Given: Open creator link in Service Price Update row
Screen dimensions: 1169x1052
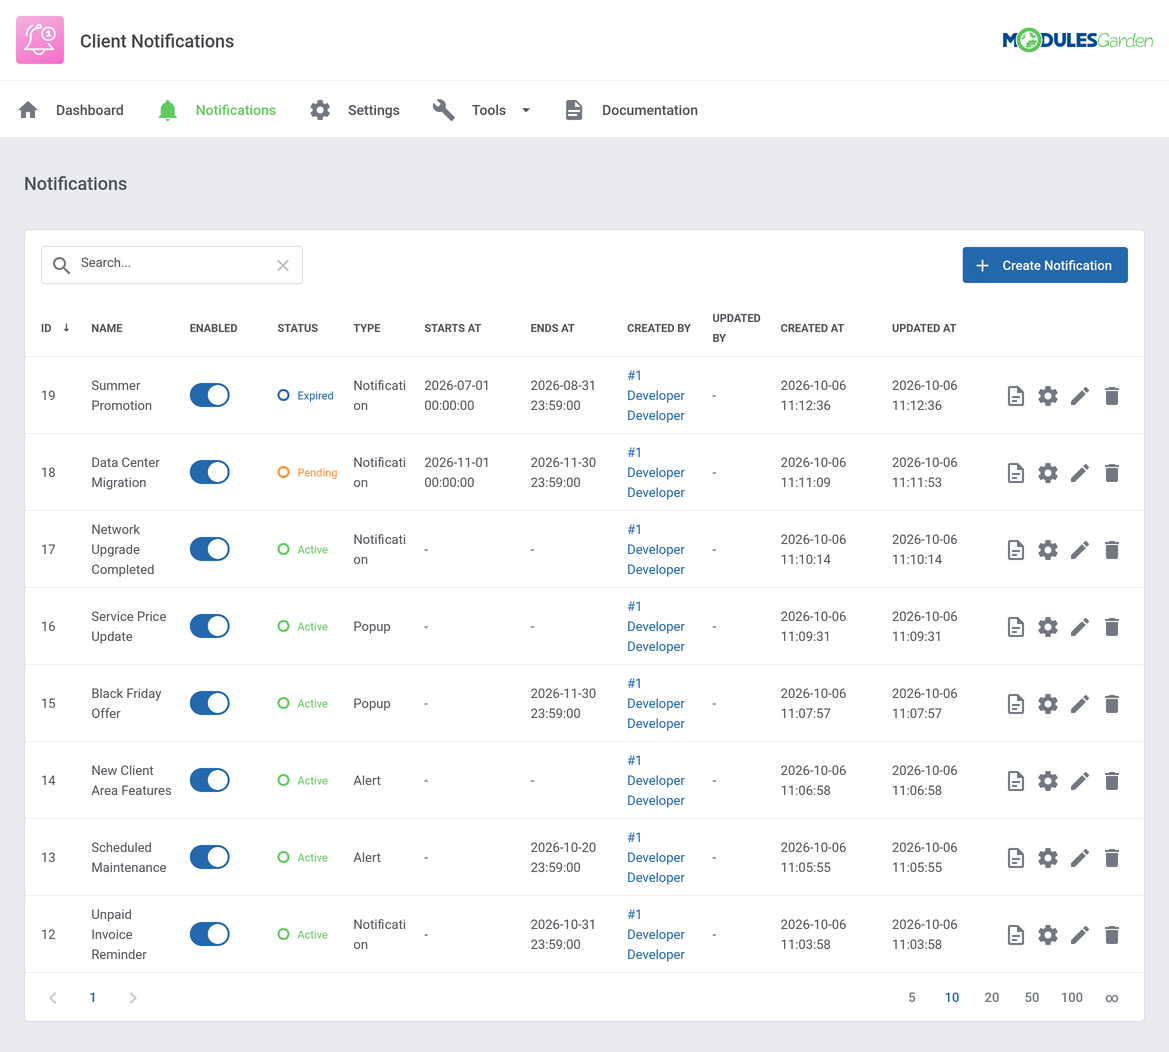Looking at the screenshot, I should (x=656, y=627).
